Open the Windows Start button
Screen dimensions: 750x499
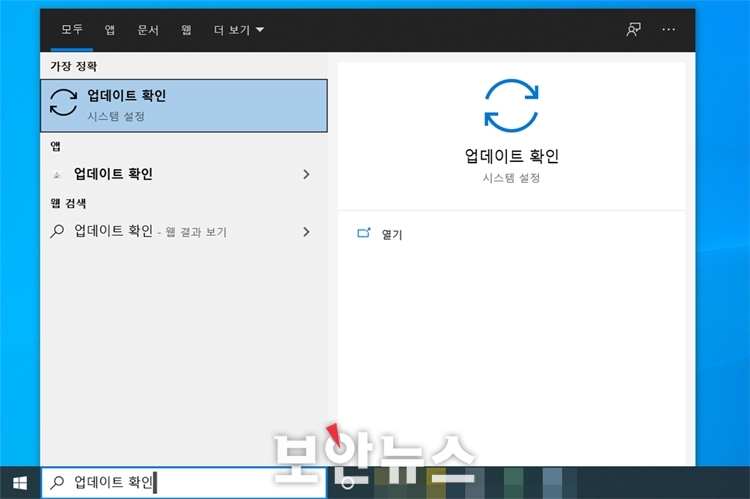pos(20,483)
